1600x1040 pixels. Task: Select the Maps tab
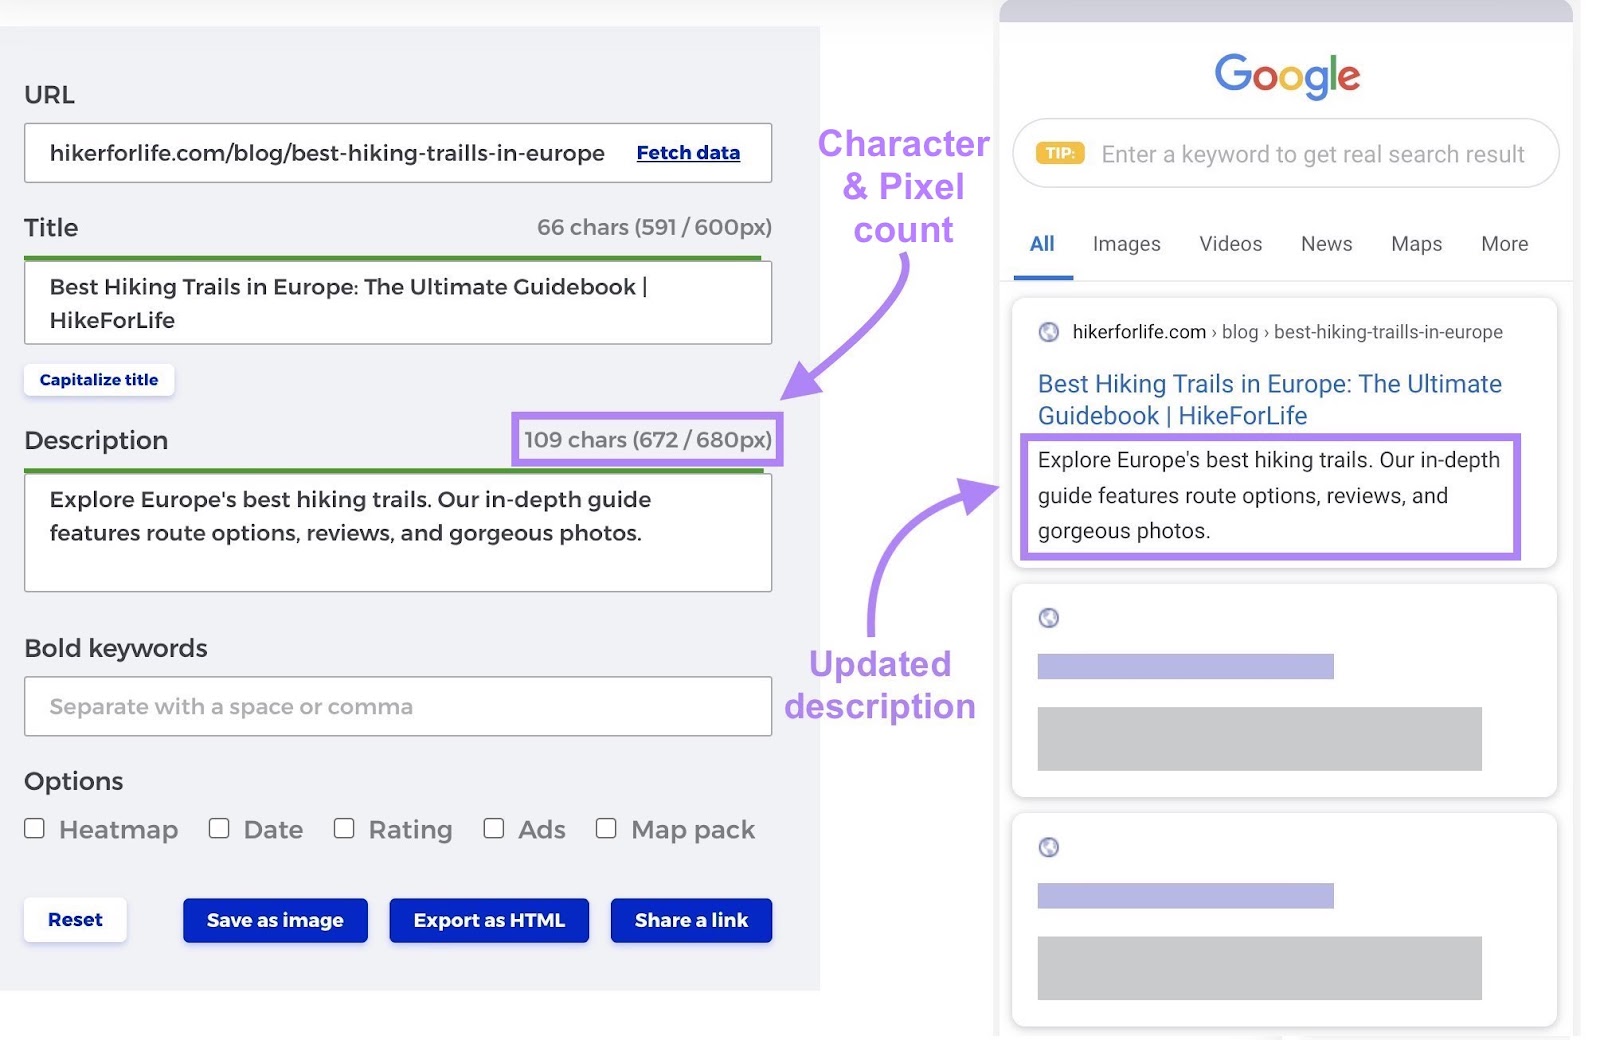pos(1415,244)
